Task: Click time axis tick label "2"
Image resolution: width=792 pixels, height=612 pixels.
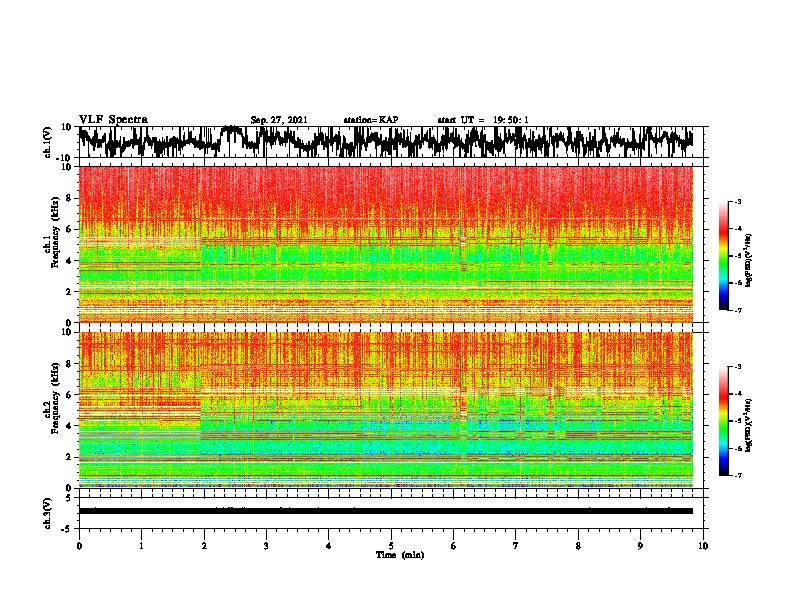Action: (x=204, y=546)
